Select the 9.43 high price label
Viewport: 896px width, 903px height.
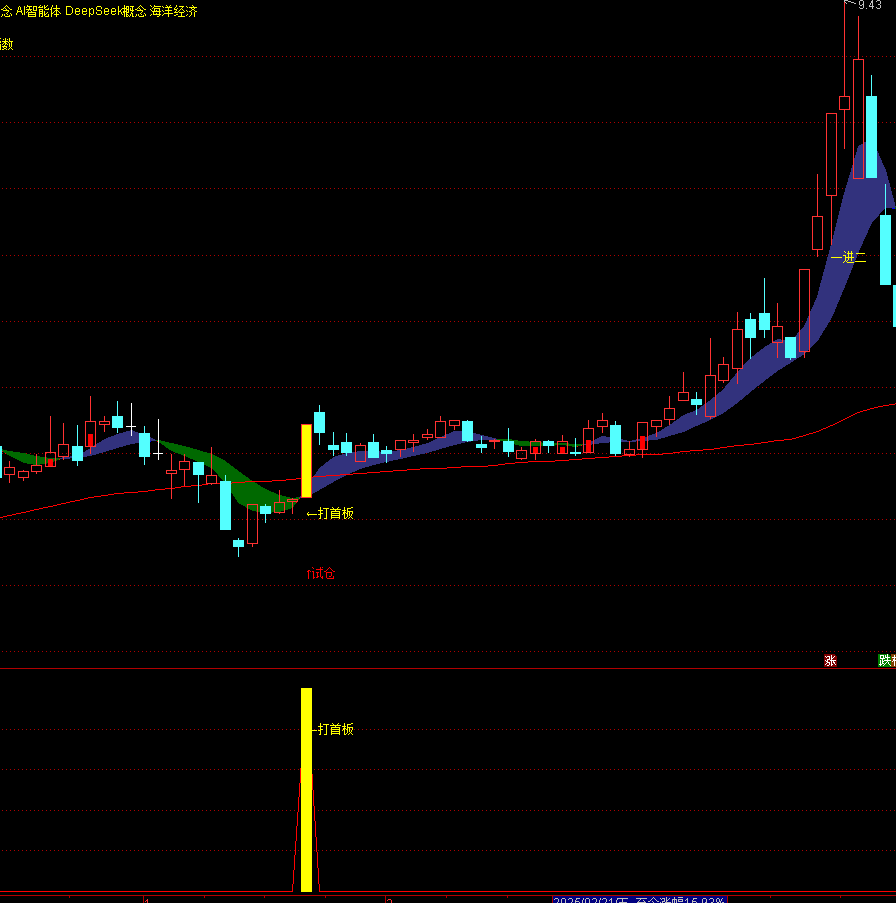pyautogui.click(x=870, y=6)
